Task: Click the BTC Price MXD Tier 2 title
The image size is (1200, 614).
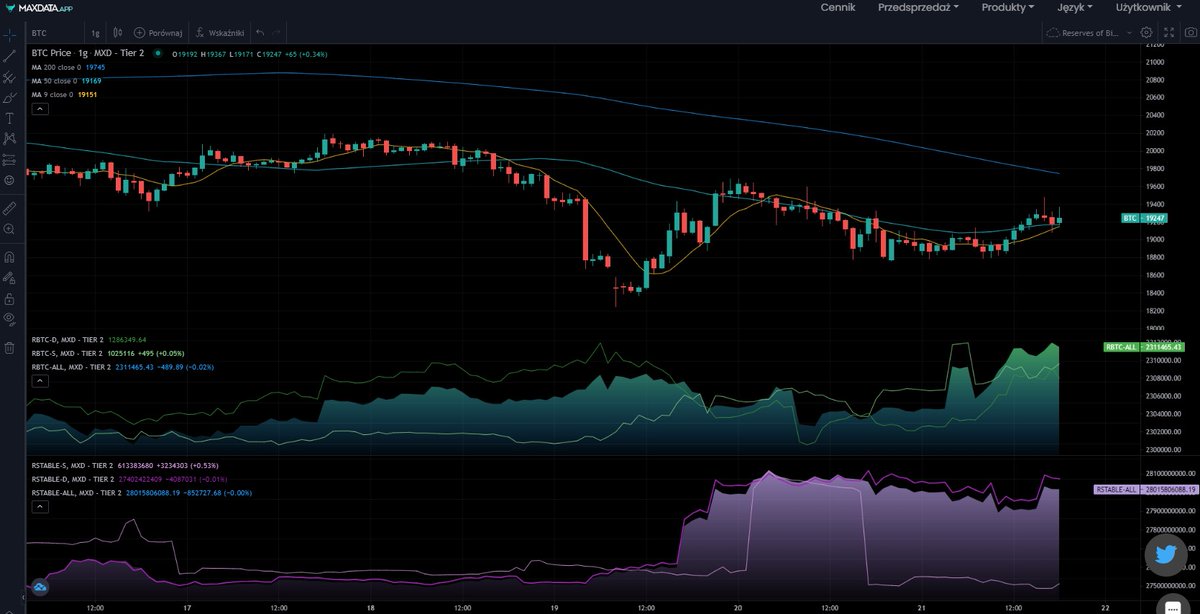Action: (88, 53)
